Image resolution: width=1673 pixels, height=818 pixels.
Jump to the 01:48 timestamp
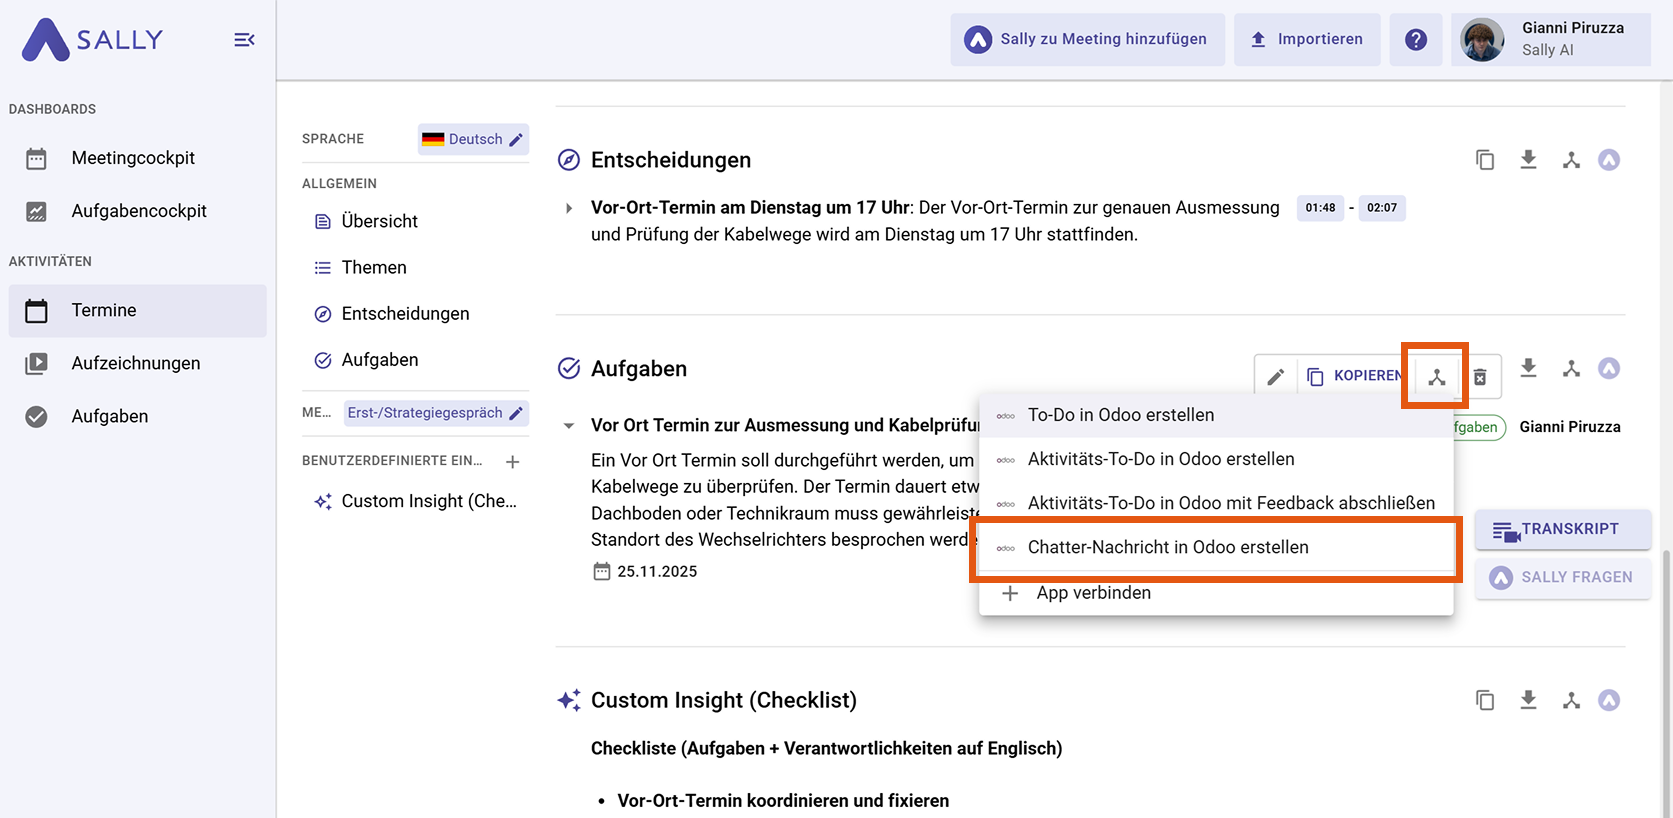1320,208
